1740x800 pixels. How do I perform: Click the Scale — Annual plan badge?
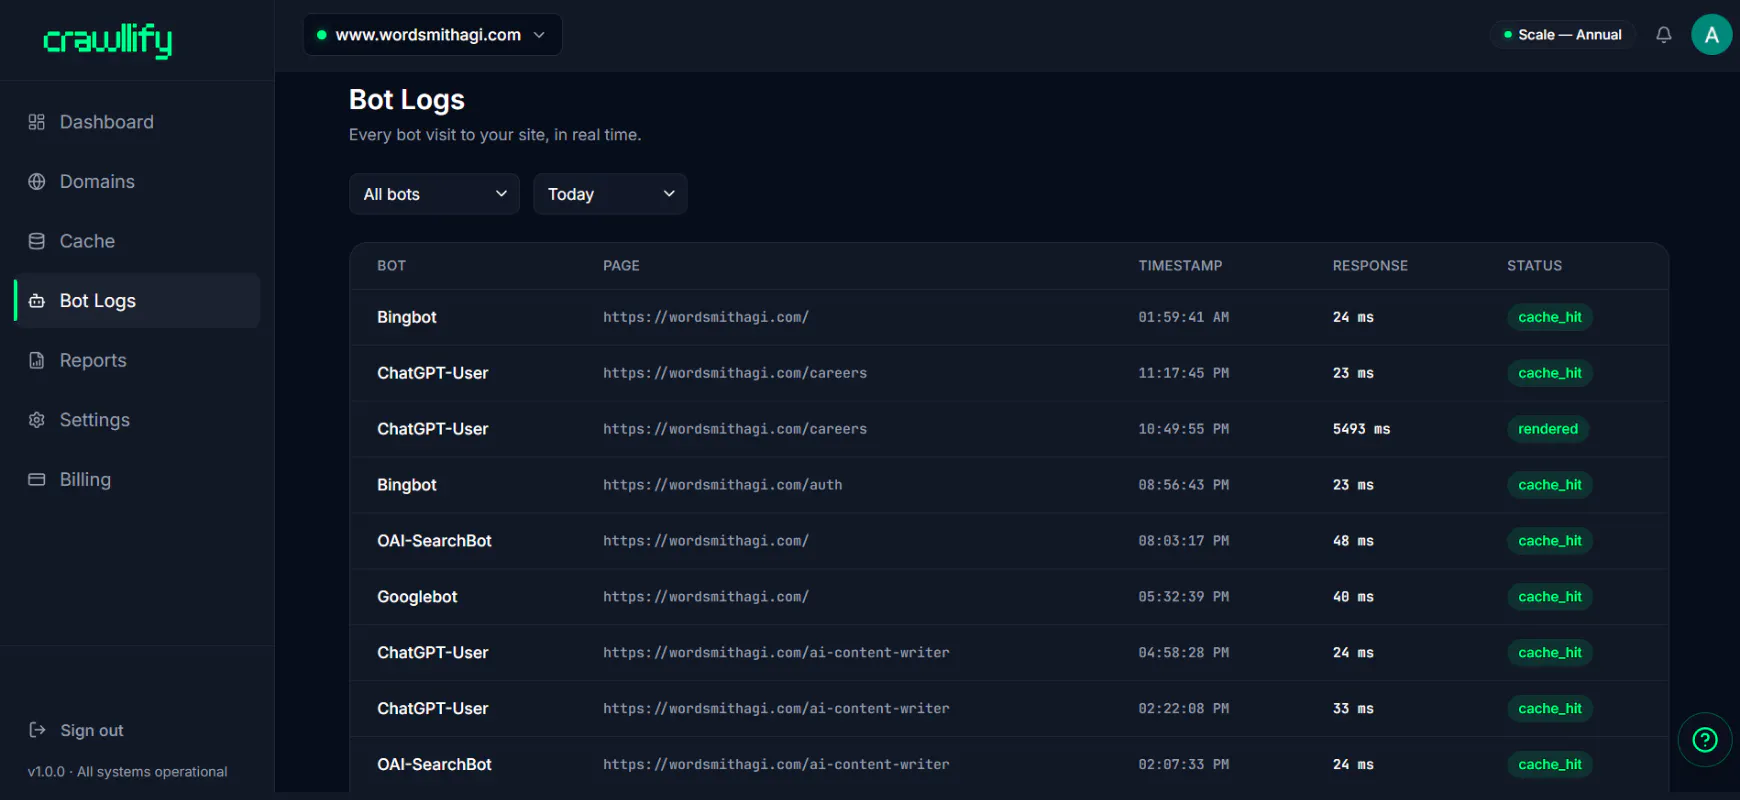pyautogui.click(x=1563, y=35)
